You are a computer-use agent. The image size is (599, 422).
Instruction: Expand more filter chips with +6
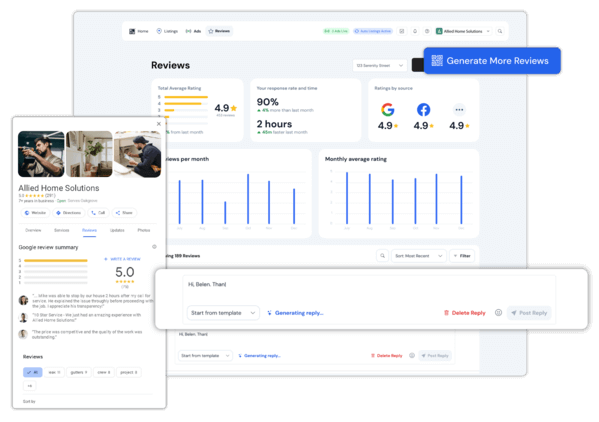(30, 386)
